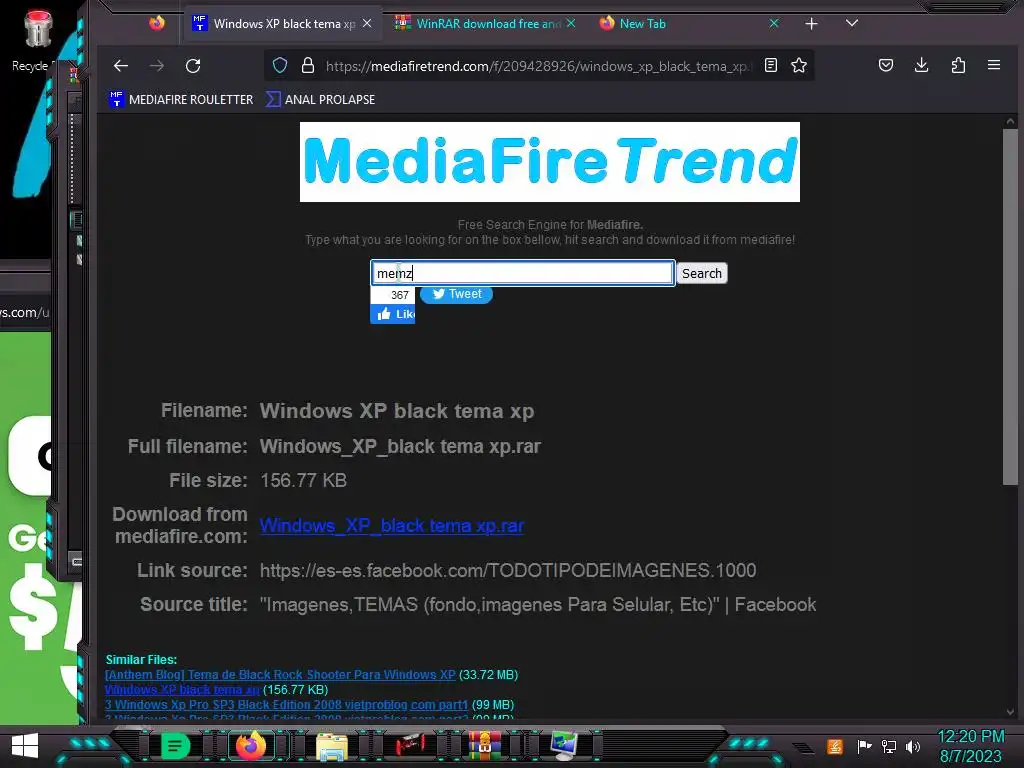
Task: Click the file size value 156.77 KB
Action: [x=304, y=481]
